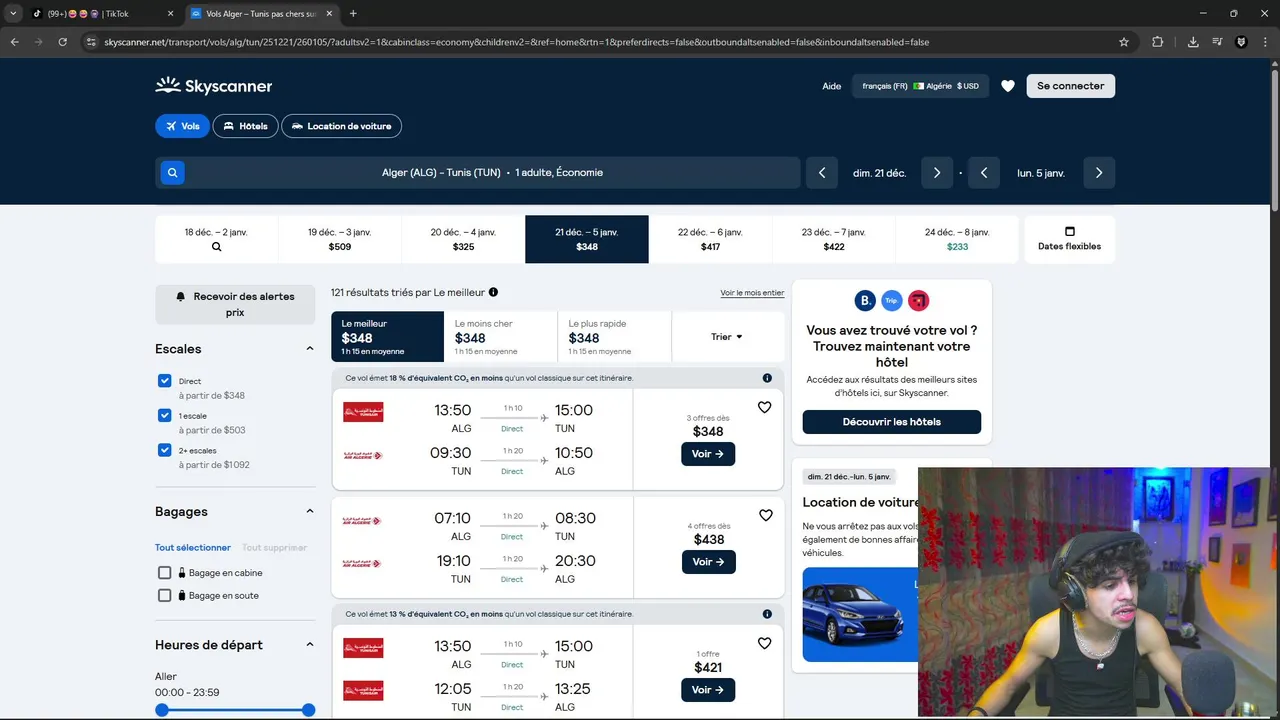Screen dimensions: 1280x720
Task: Open browser downloads icon
Action: click(x=1193, y=42)
